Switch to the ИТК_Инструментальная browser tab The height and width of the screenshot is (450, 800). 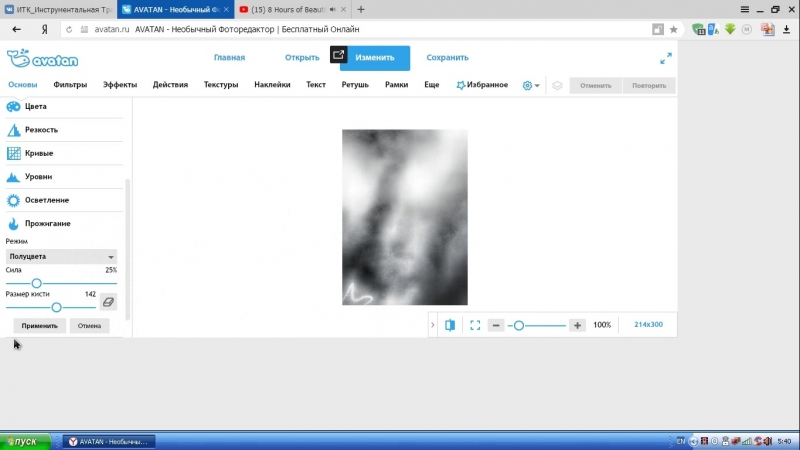tap(58, 10)
